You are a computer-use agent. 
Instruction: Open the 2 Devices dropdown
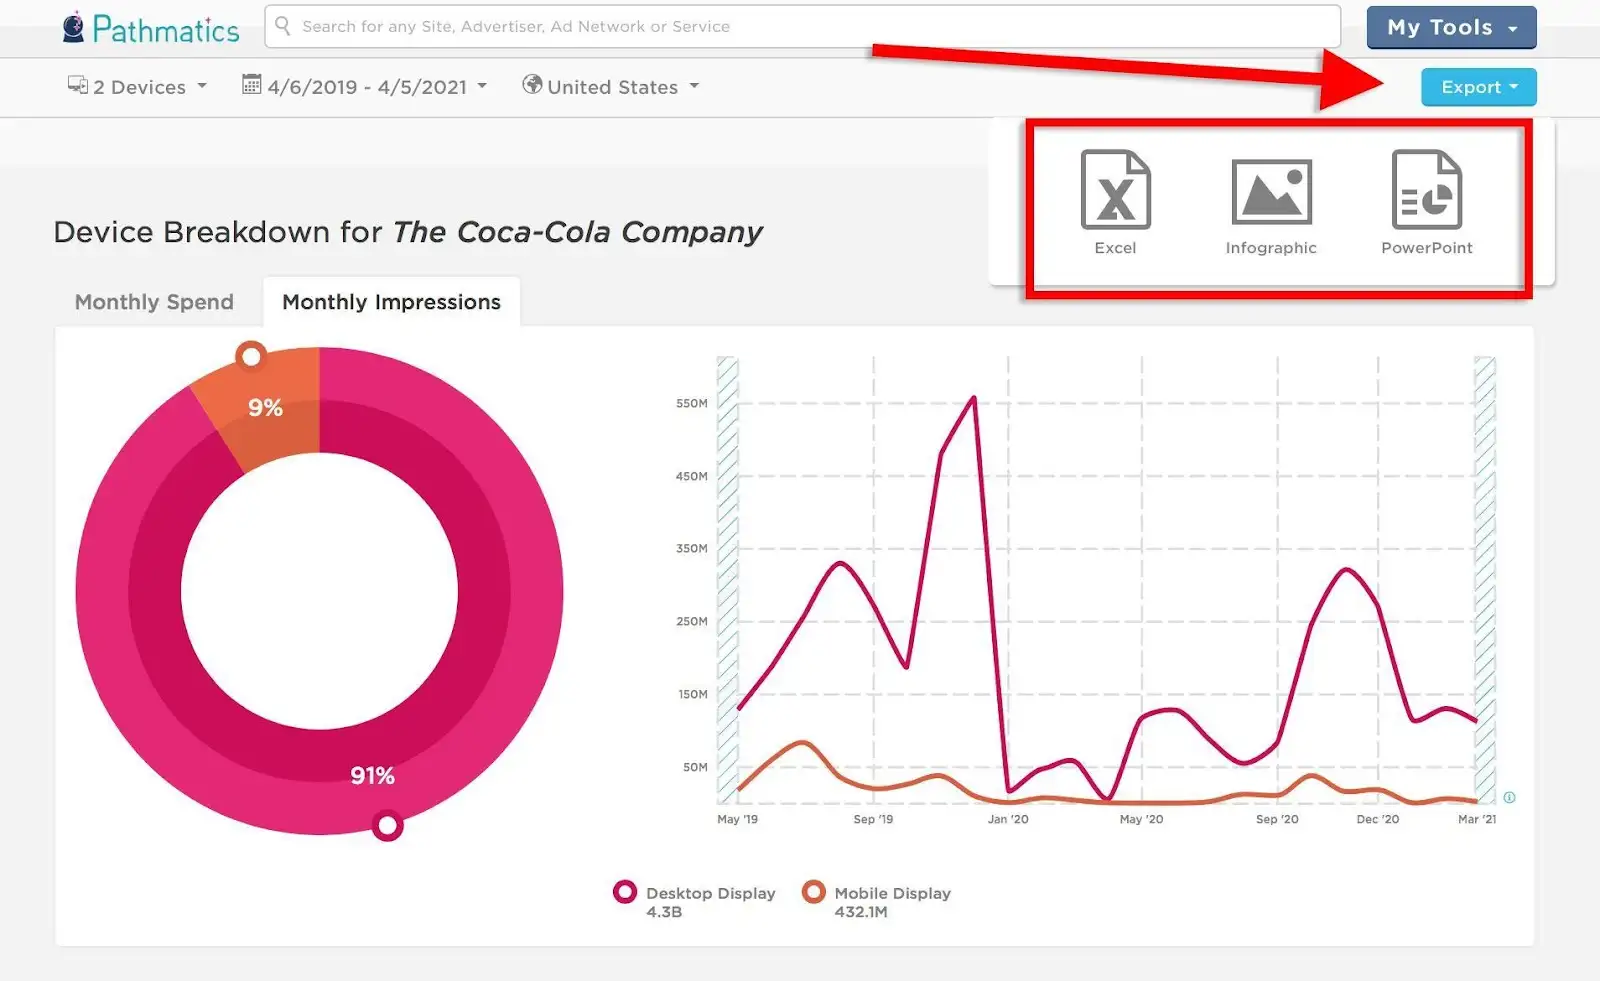pyautogui.click(x=137, y=86)
